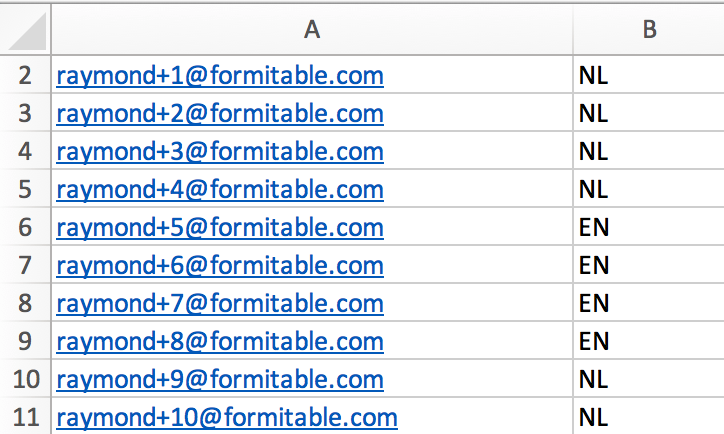
Task: Open the raymond+3@formitable.com link
Action: [x=220, y=151]
